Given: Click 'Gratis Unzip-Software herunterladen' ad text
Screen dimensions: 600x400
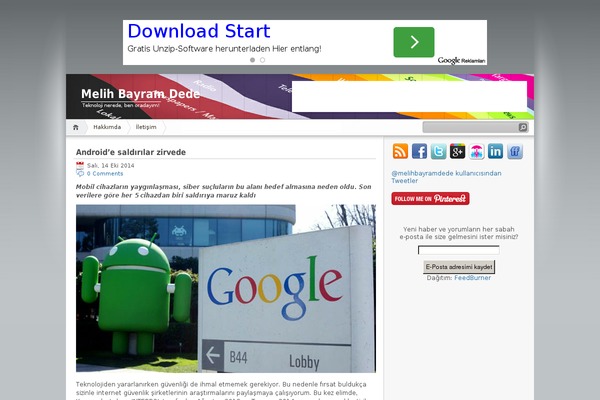Looking at the screenshot, I should [x=225, y=49].
